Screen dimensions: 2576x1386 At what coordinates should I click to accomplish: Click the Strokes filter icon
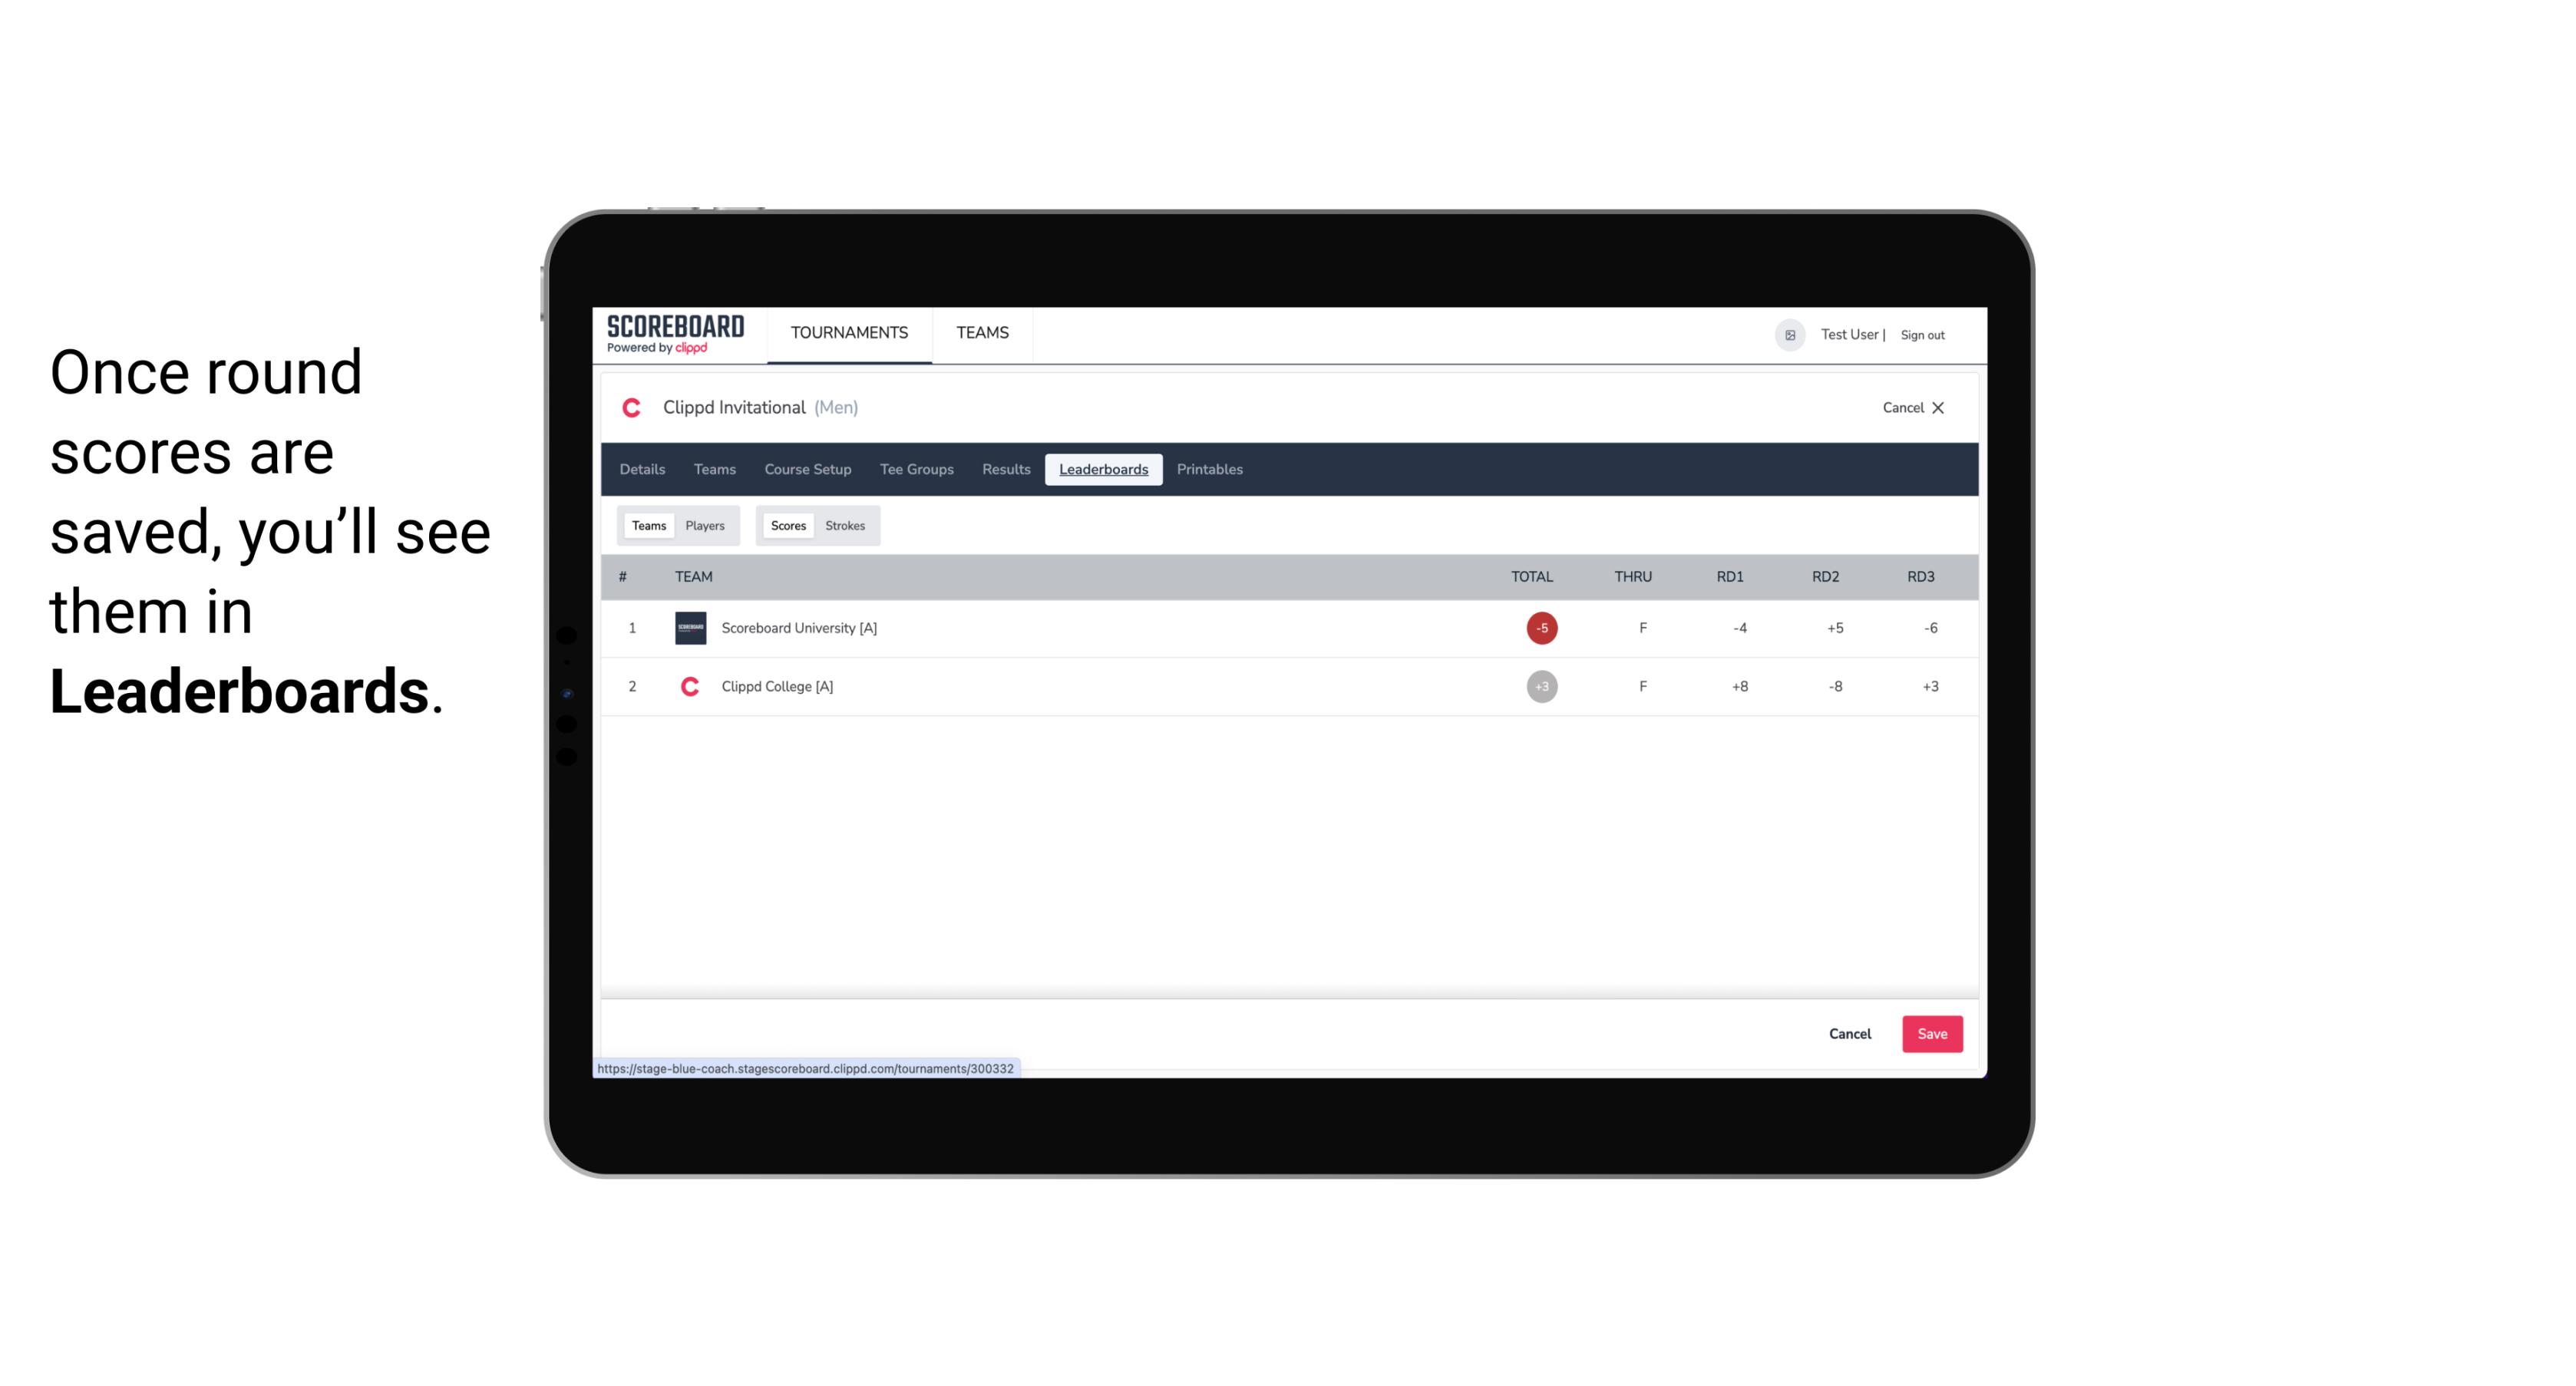845,524
